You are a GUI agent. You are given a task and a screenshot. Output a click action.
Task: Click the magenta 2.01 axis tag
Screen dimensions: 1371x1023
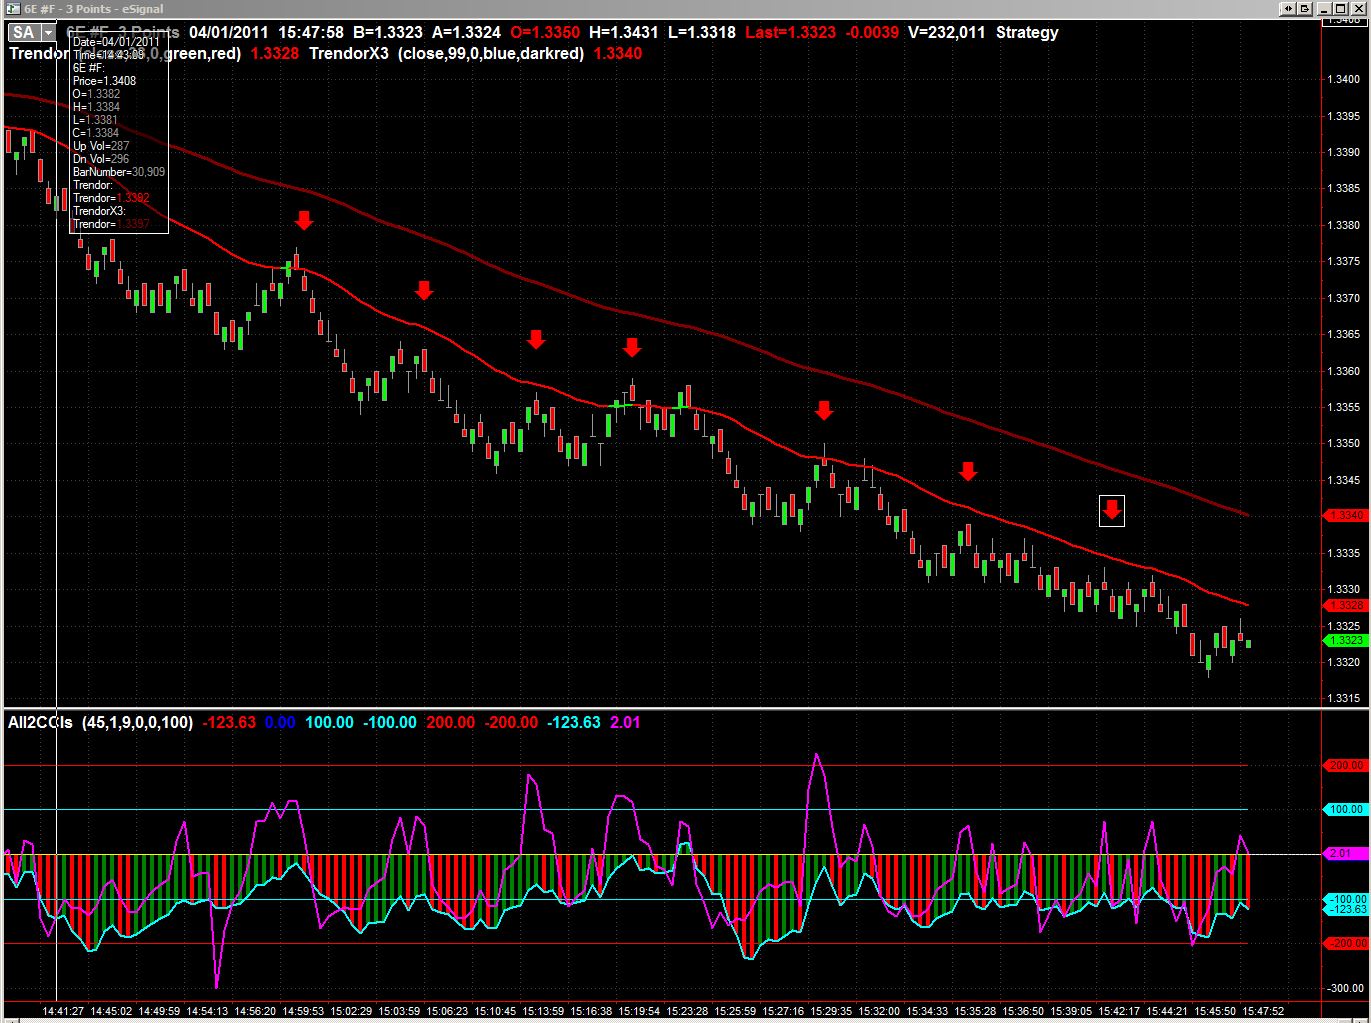coord(1345,854)
